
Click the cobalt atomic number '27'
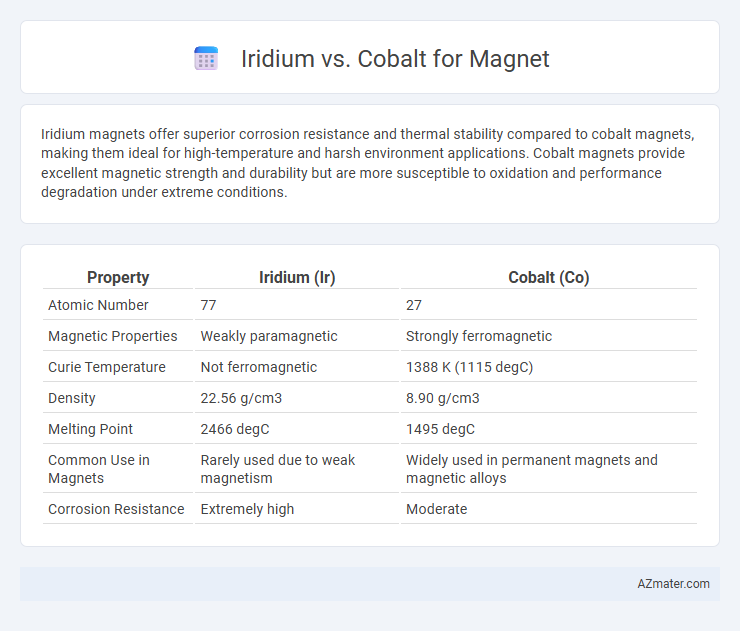tap(414, 305)
